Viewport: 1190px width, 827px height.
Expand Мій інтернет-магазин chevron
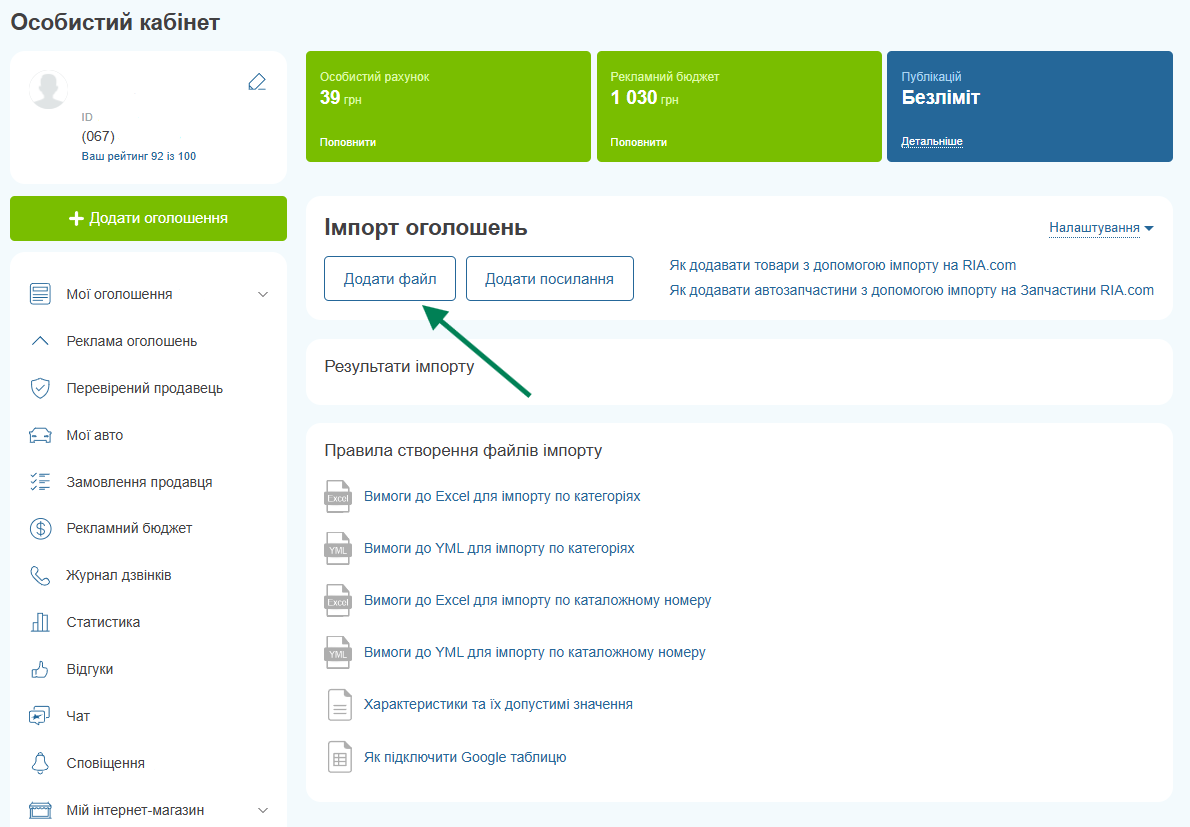(263, 810)
